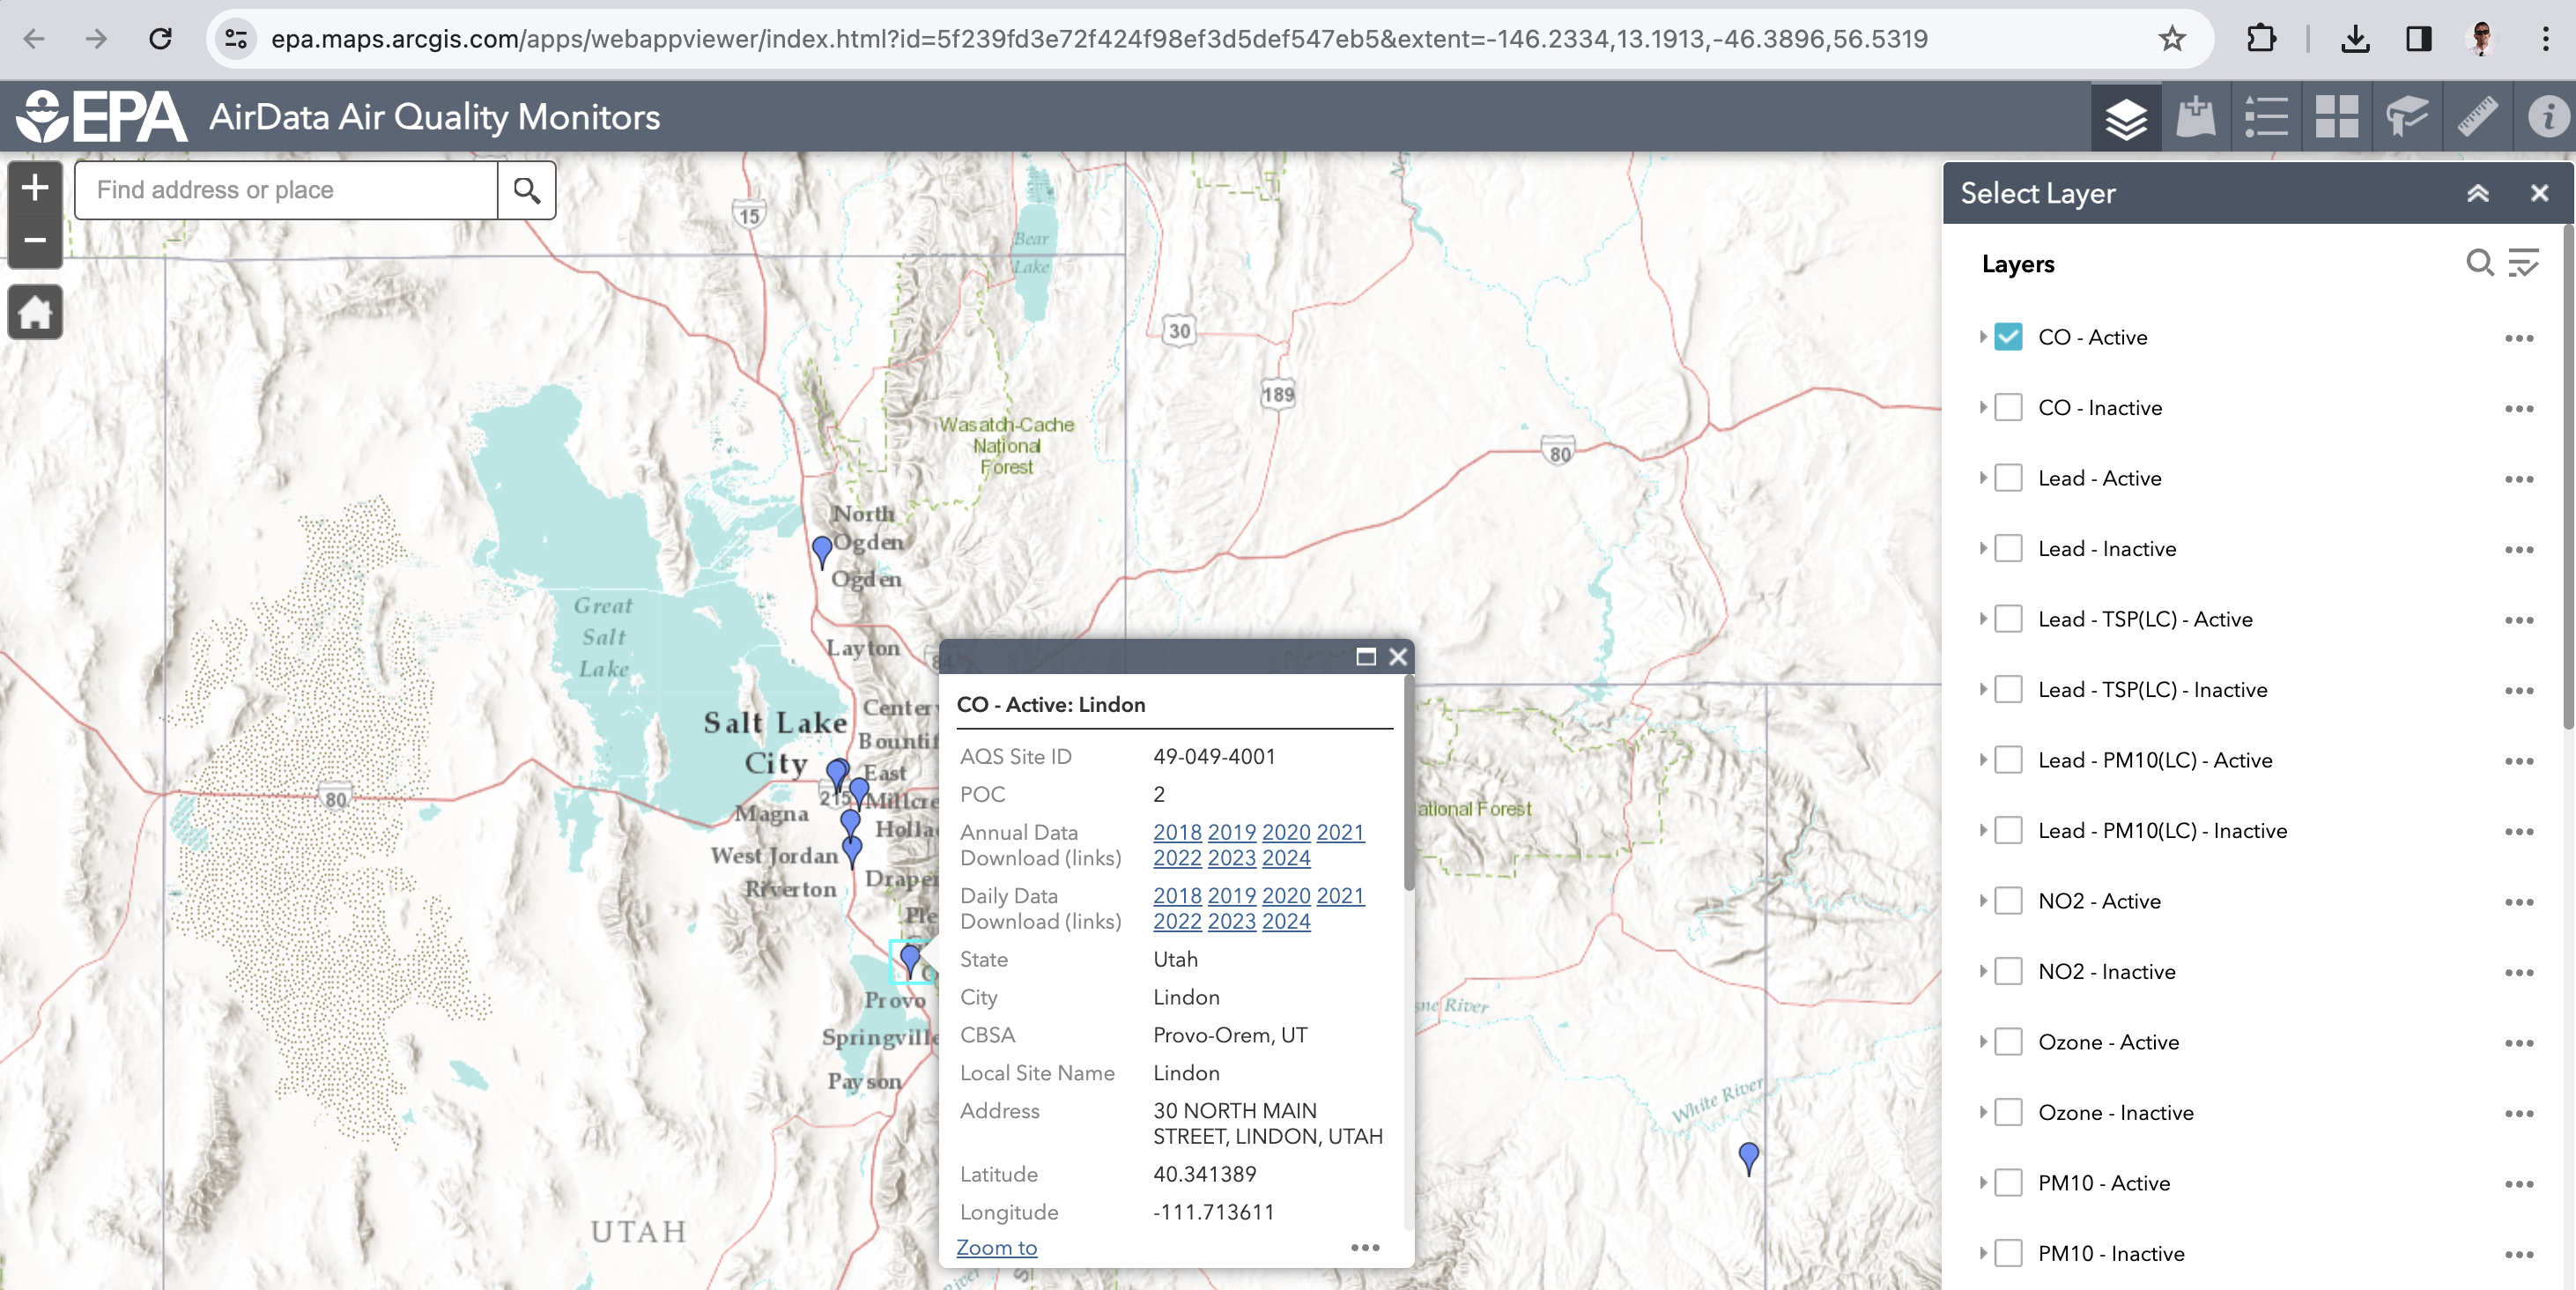Image resolution: width=2576 pixels, height=1290 pixels.
Task: Open the Measurement tool
Action: coord(2477,117)
